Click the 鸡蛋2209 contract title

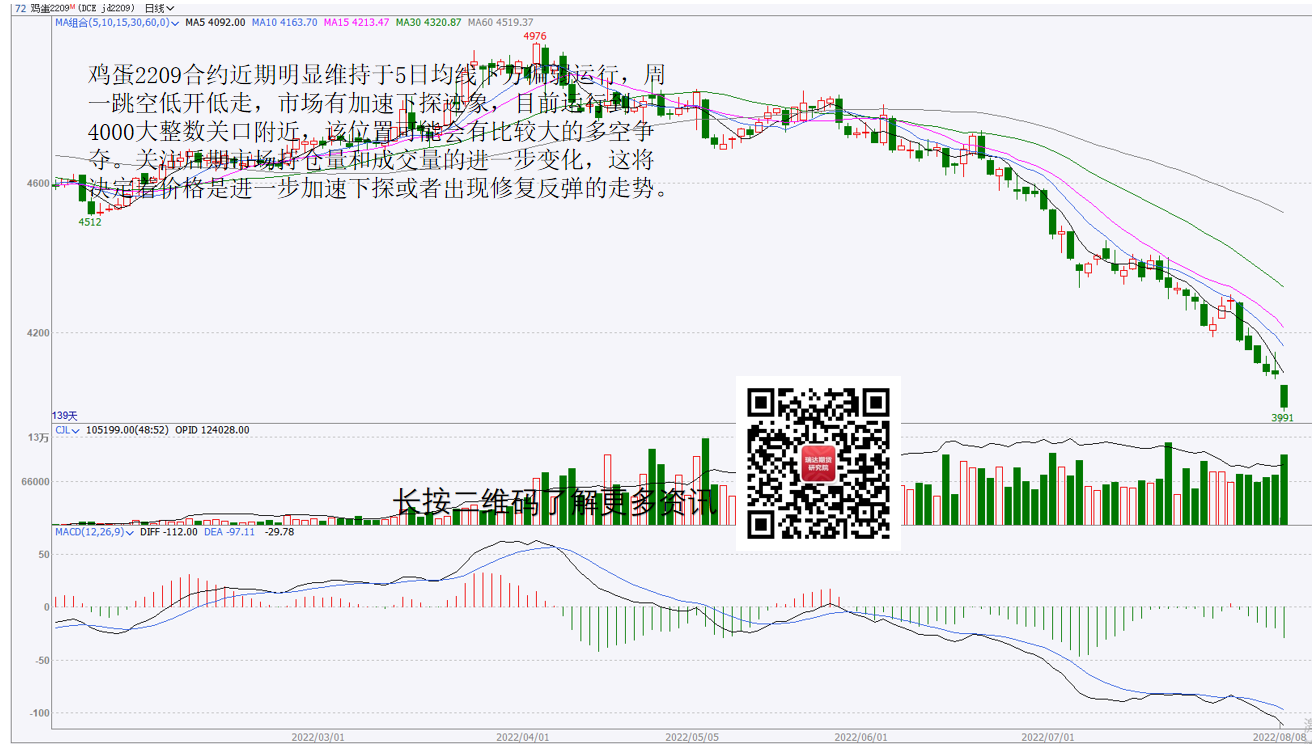point(52,8)
